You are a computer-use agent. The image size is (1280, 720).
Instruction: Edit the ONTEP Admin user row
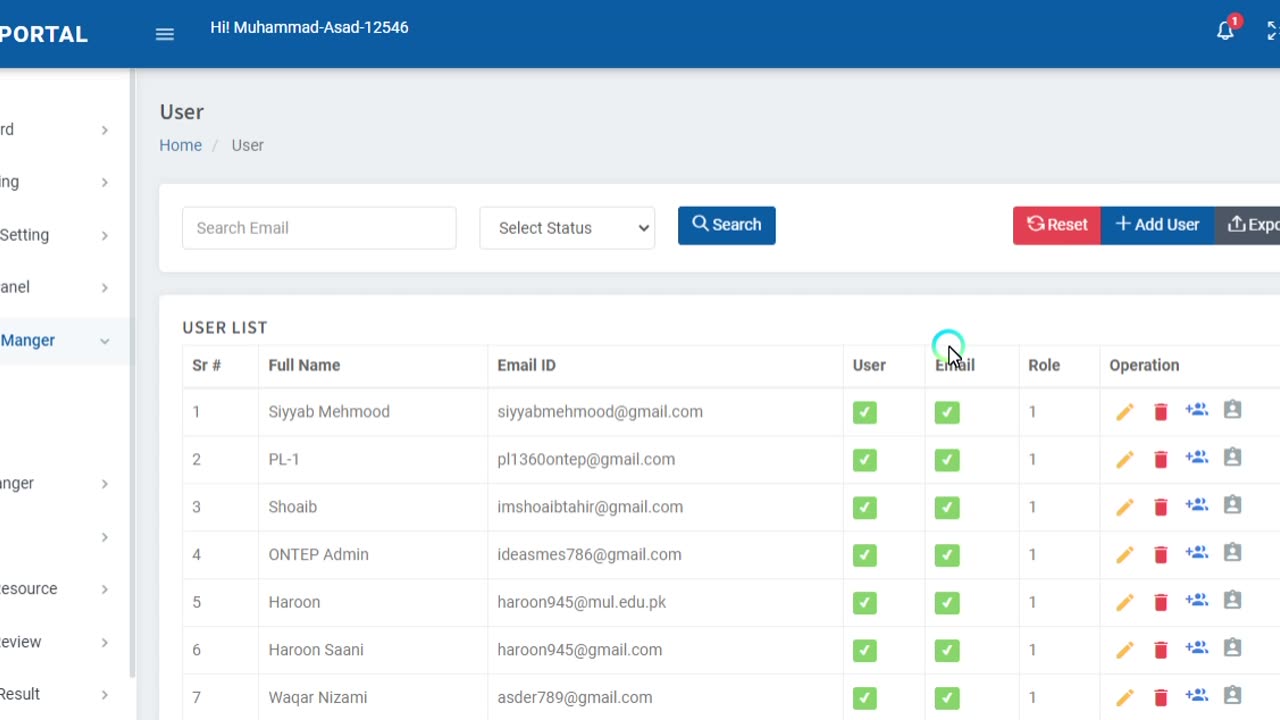[1125, 555]
